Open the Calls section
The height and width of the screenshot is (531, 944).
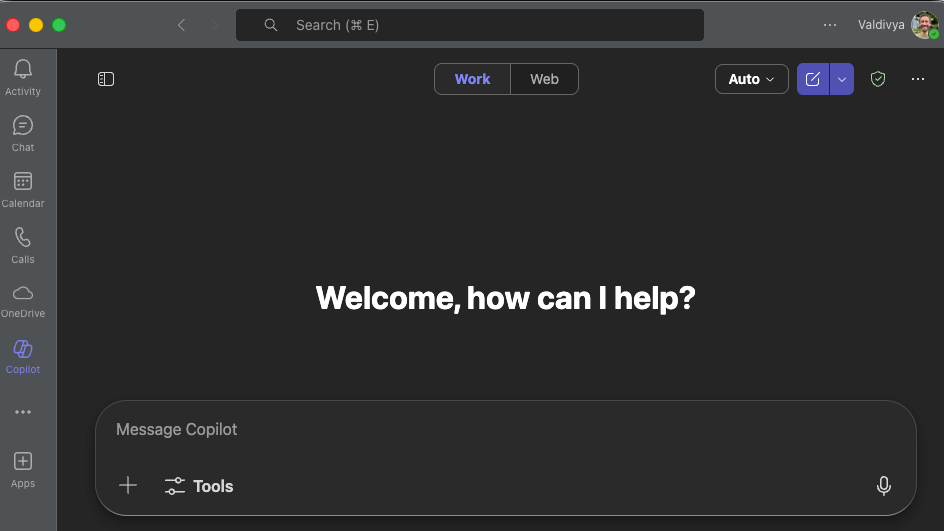click(23, 245)
